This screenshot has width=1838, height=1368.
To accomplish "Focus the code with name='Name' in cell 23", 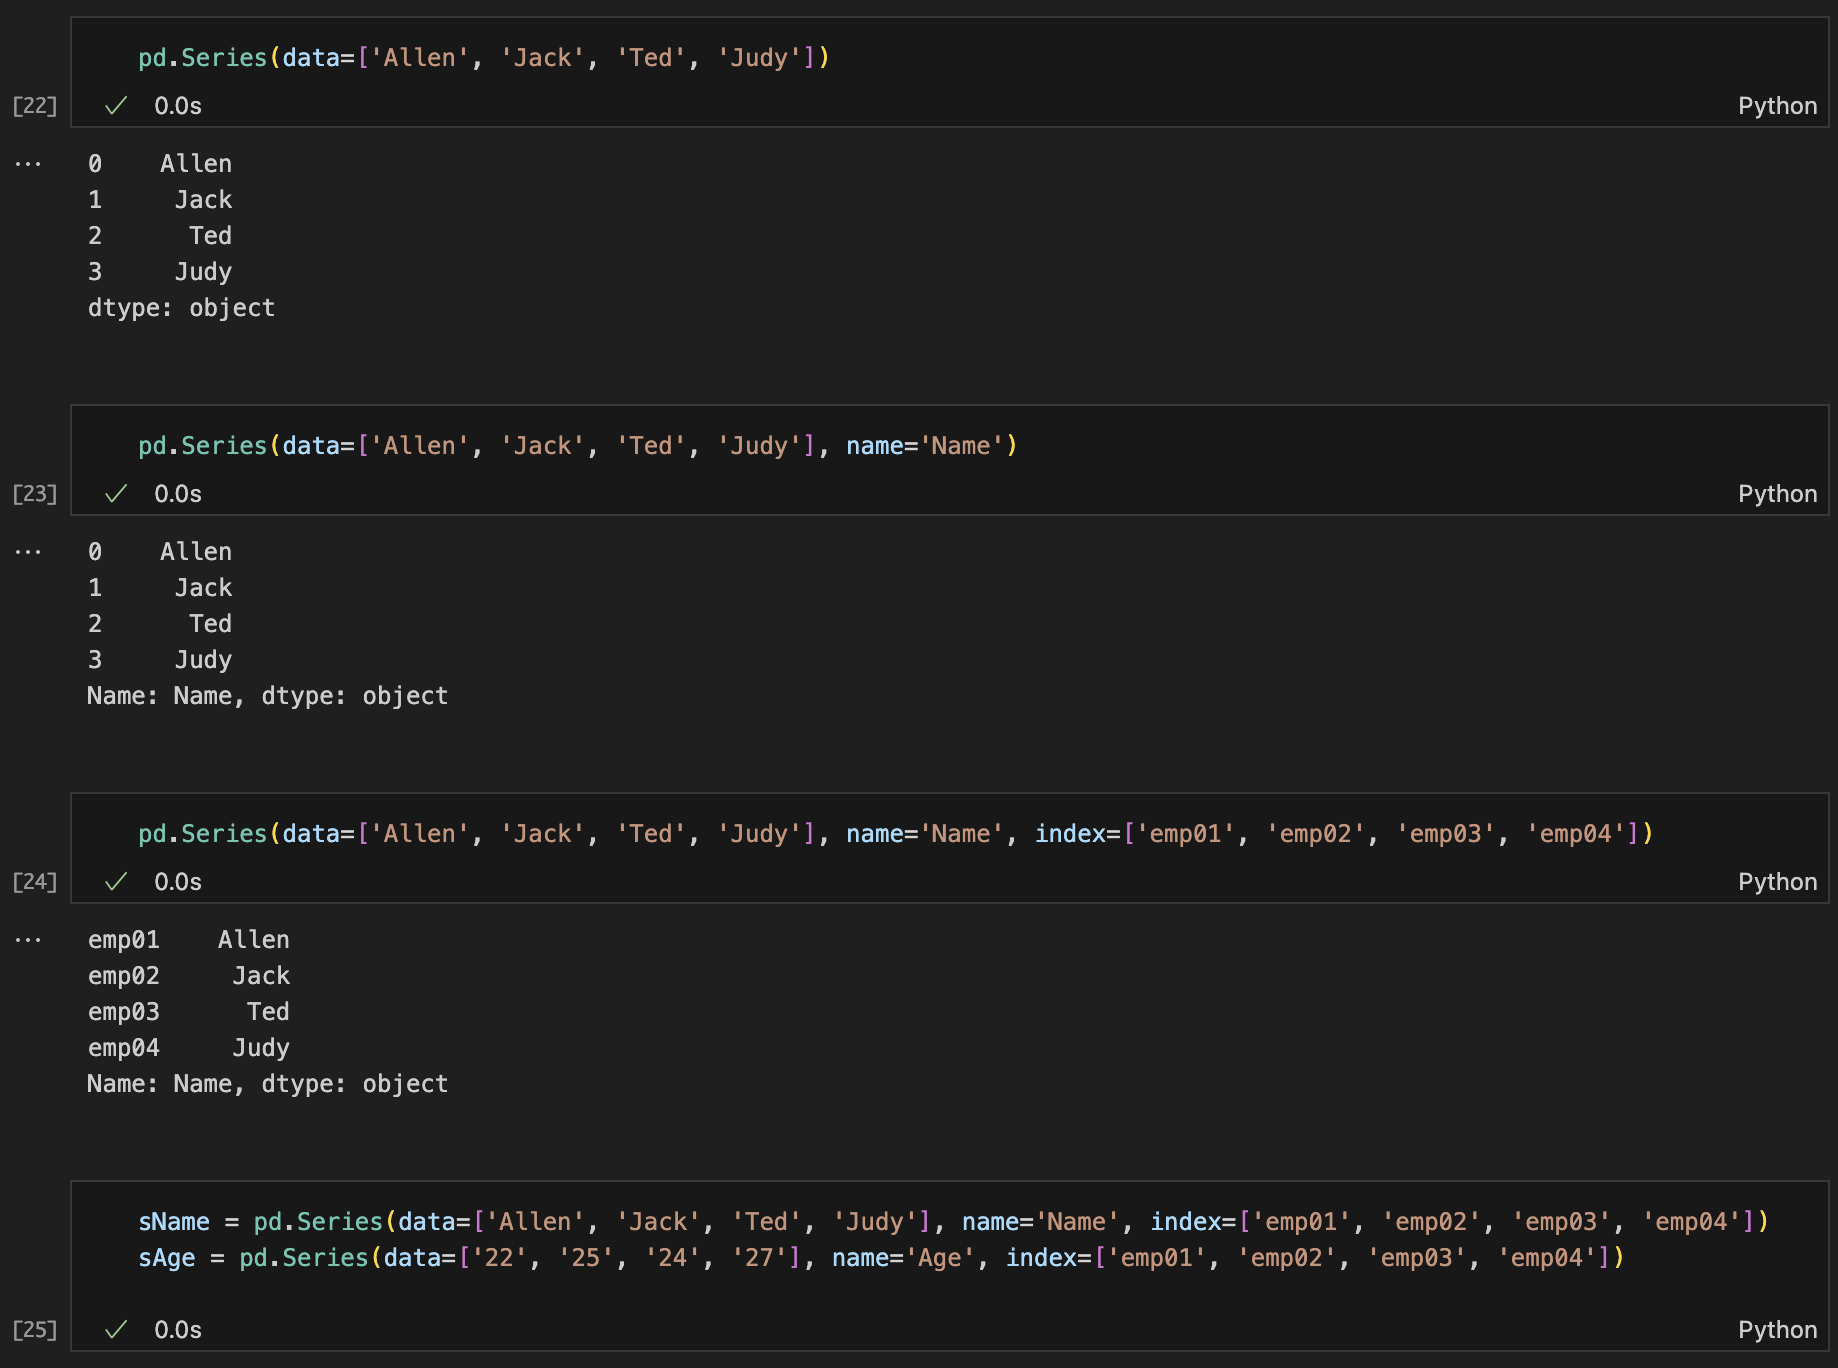I will point(930,446).
